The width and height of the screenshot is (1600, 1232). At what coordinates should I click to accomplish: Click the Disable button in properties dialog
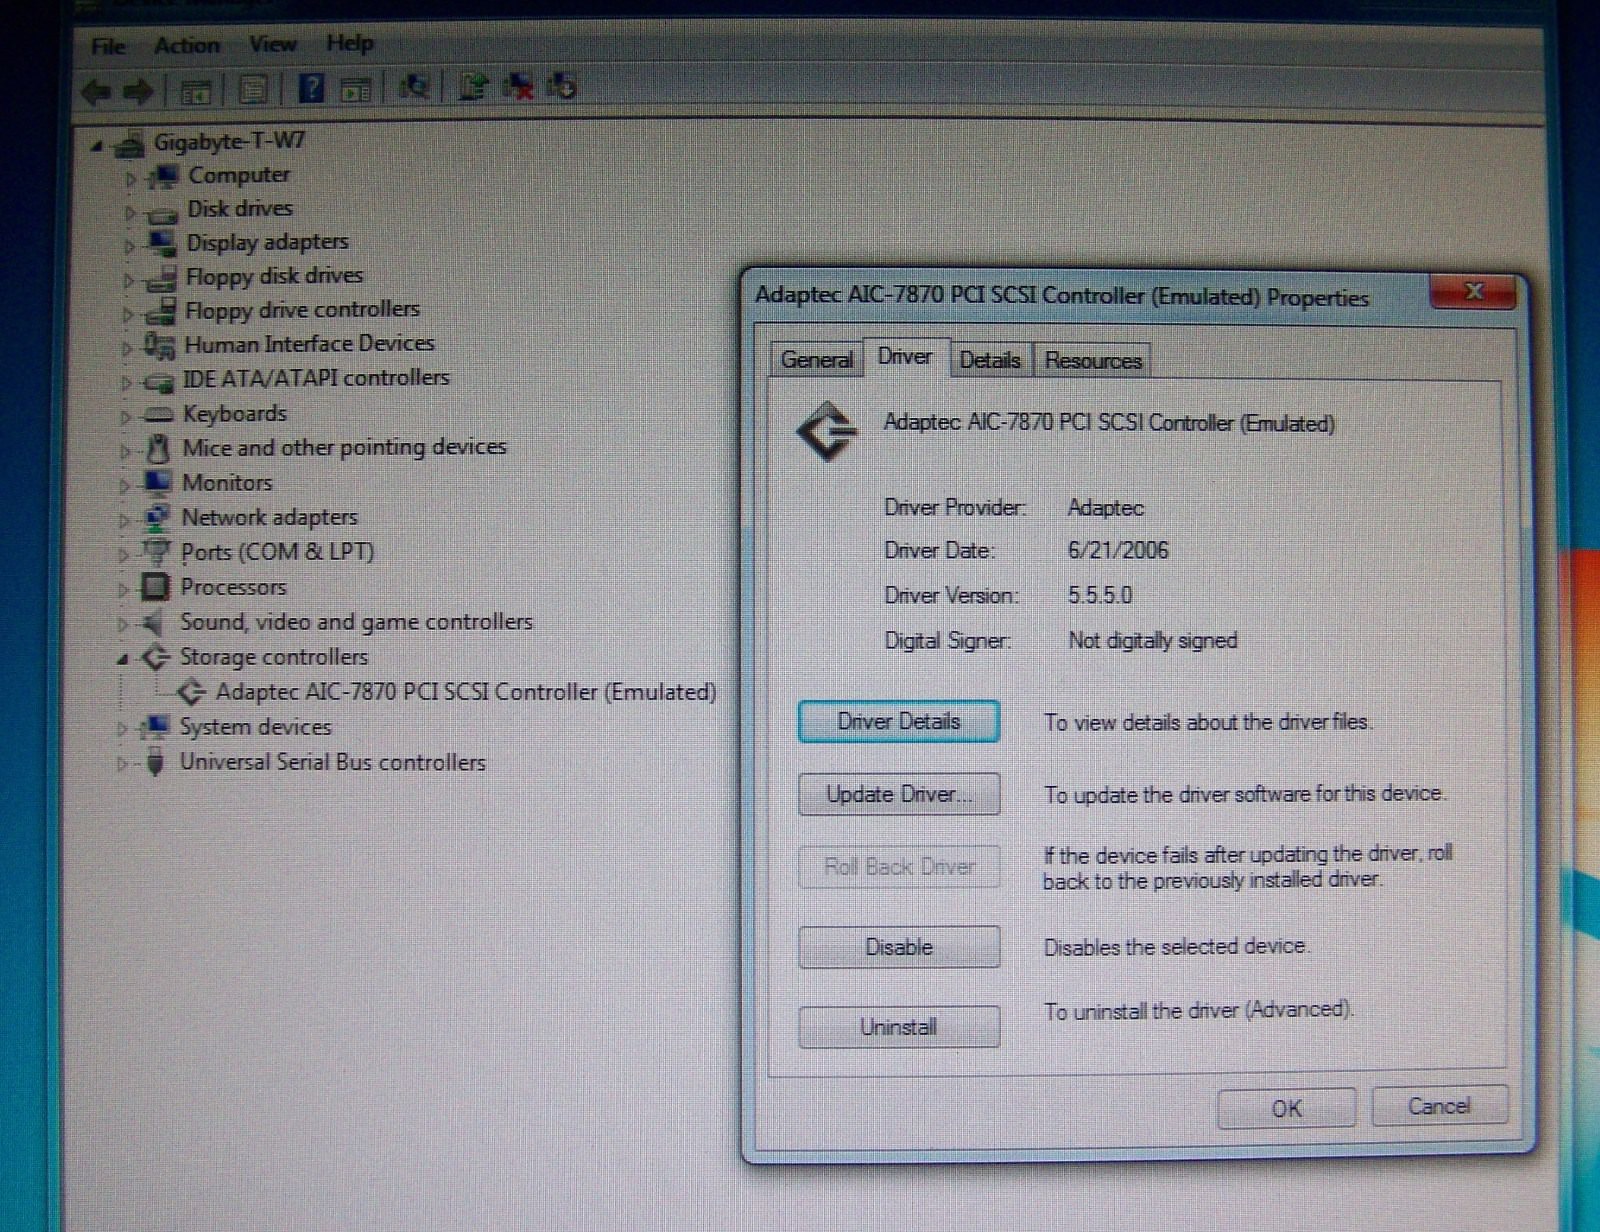(x=899, y=947)
